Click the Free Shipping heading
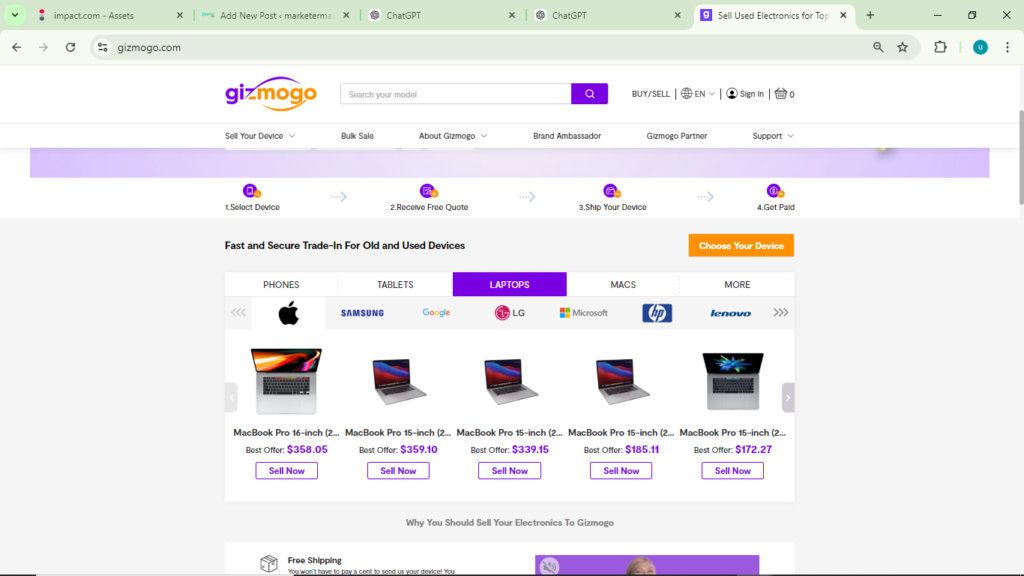The width and height of the screenshot is (1024, 576). (x=315, y=560)
